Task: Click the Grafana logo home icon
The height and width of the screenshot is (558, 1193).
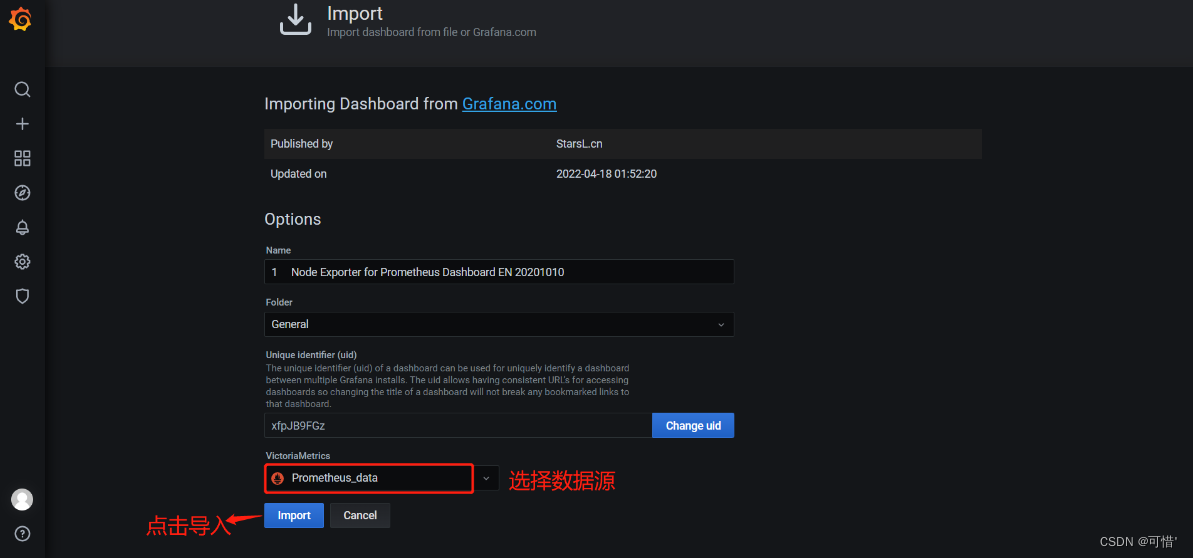Action: pyautogui.click(x=21, y=19)
